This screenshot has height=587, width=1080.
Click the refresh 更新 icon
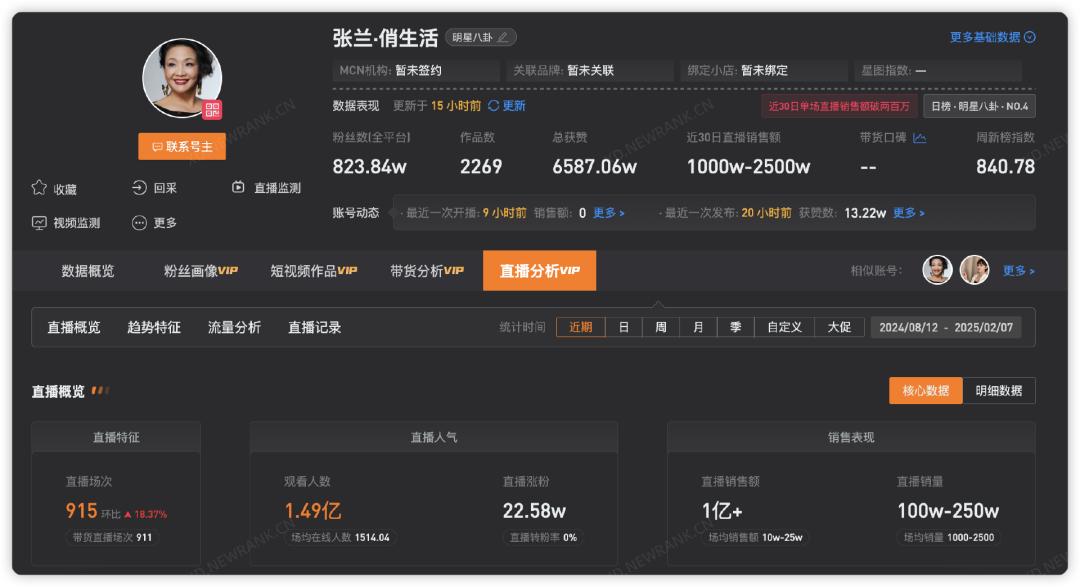coord(493,106)
